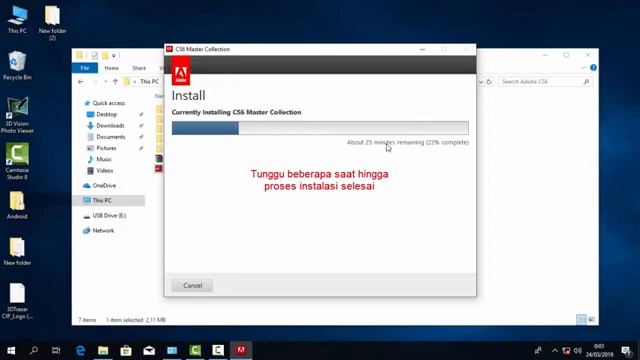This screenshot has width=640, height=360.
Task: Open Task View on the taskbar
Action: coord(56,350)
